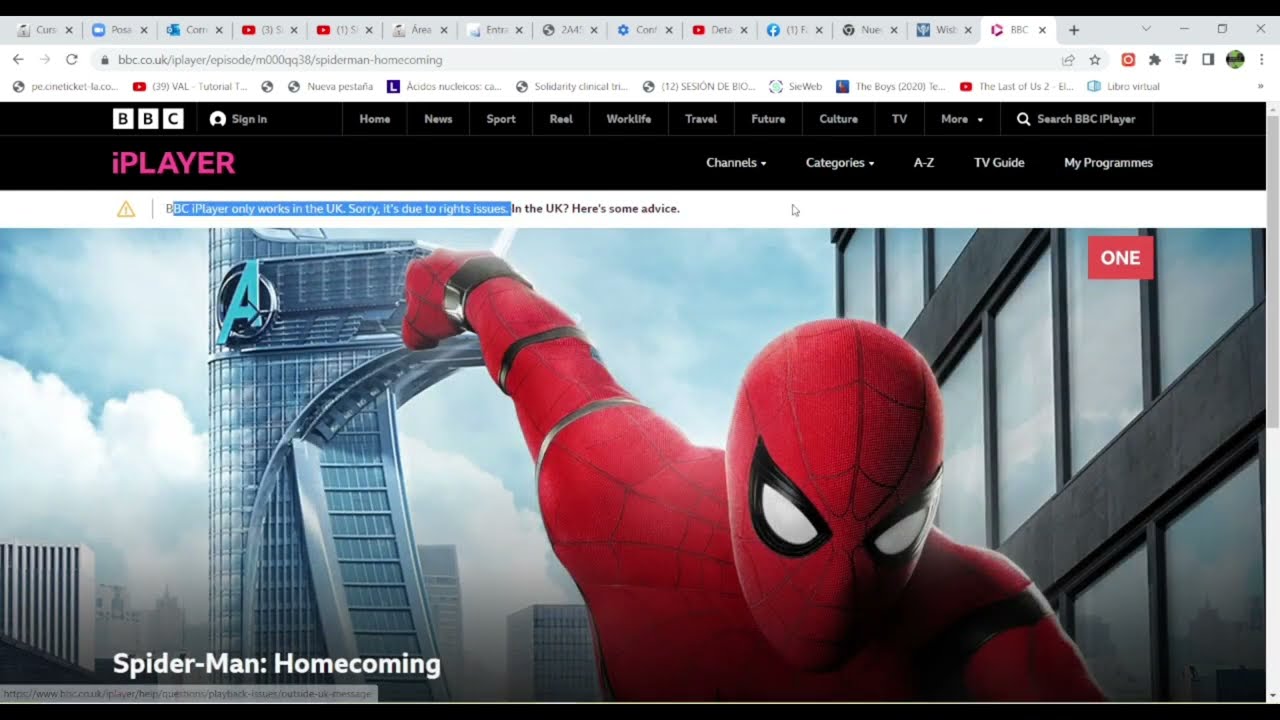Open the tab search chevron in title bar
Viewport: 1280px width, 720px height.
pyautogui.click(x=1146, y=29)
